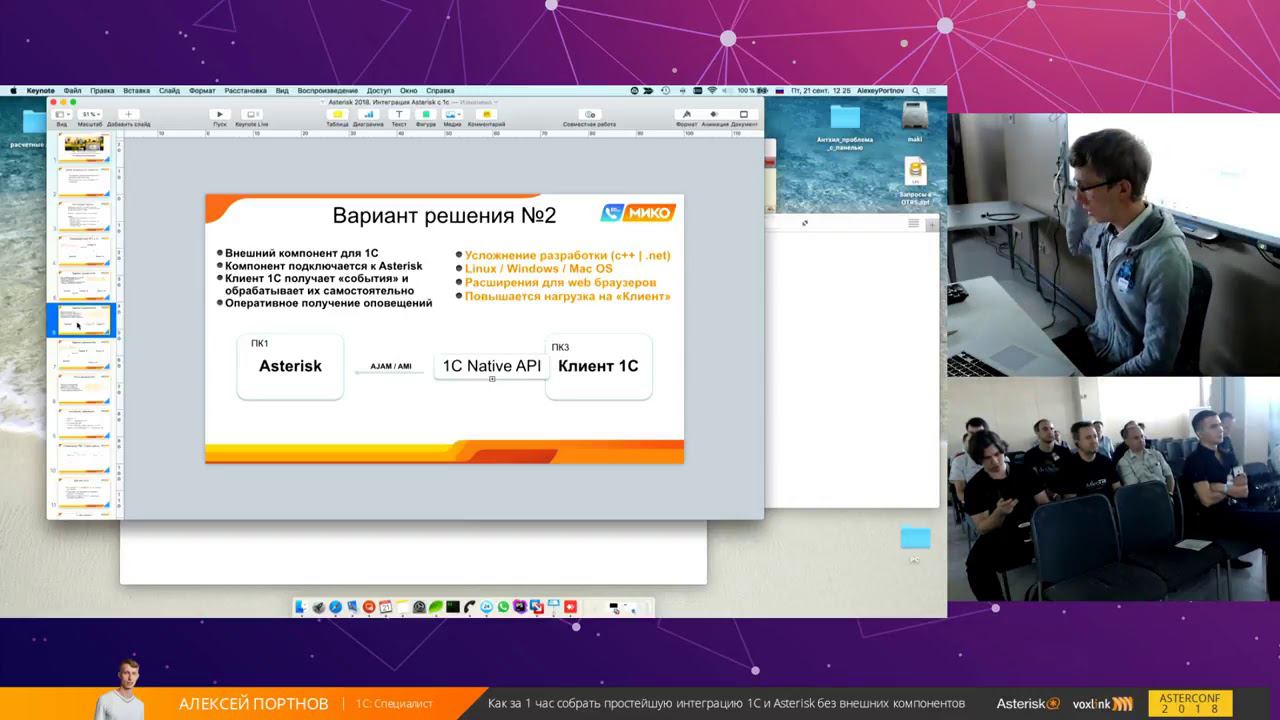1280x720 pixels.
Task: Open the Вставка menu
Action: tap(136, 90)
